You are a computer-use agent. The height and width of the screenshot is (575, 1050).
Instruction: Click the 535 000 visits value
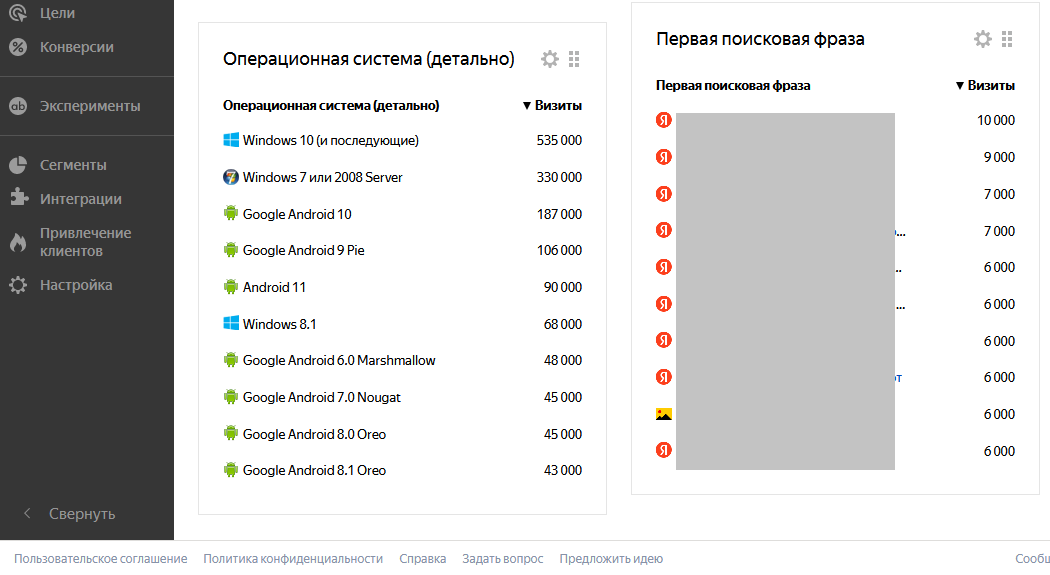559,141
